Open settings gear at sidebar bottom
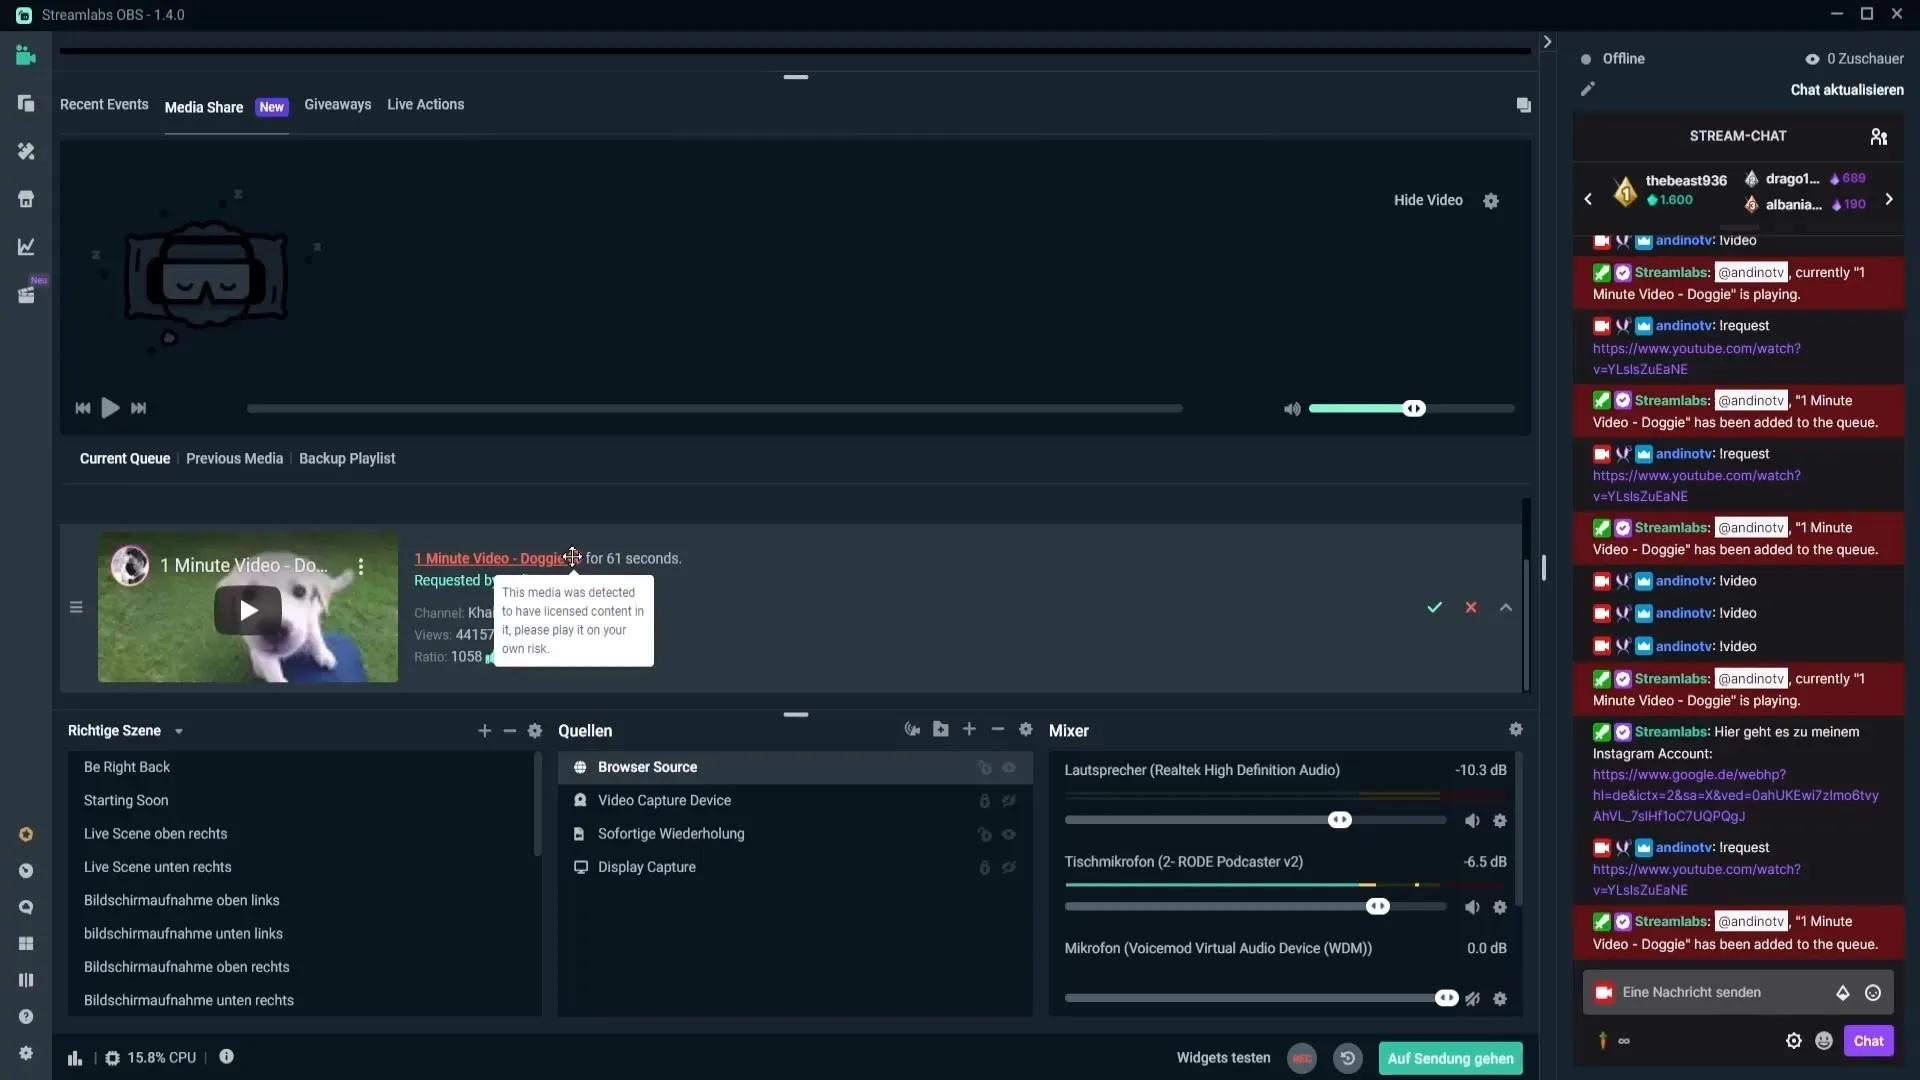The image size is (1920, 1080). click(x=26, y=1053)
